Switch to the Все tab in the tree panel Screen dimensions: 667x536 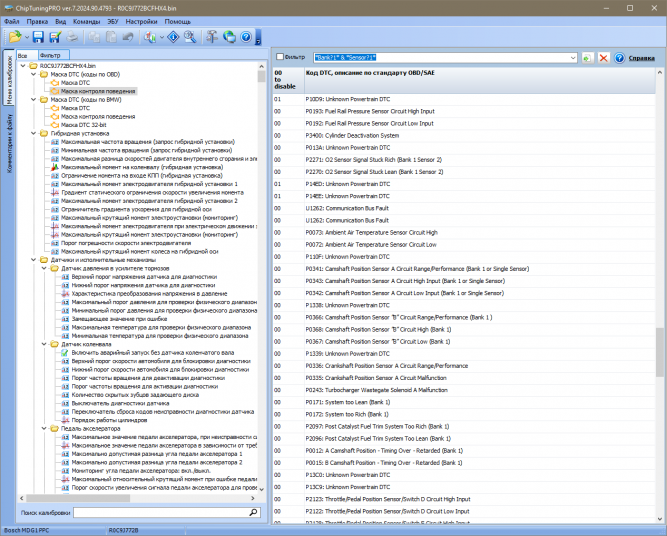click(26, 55)
